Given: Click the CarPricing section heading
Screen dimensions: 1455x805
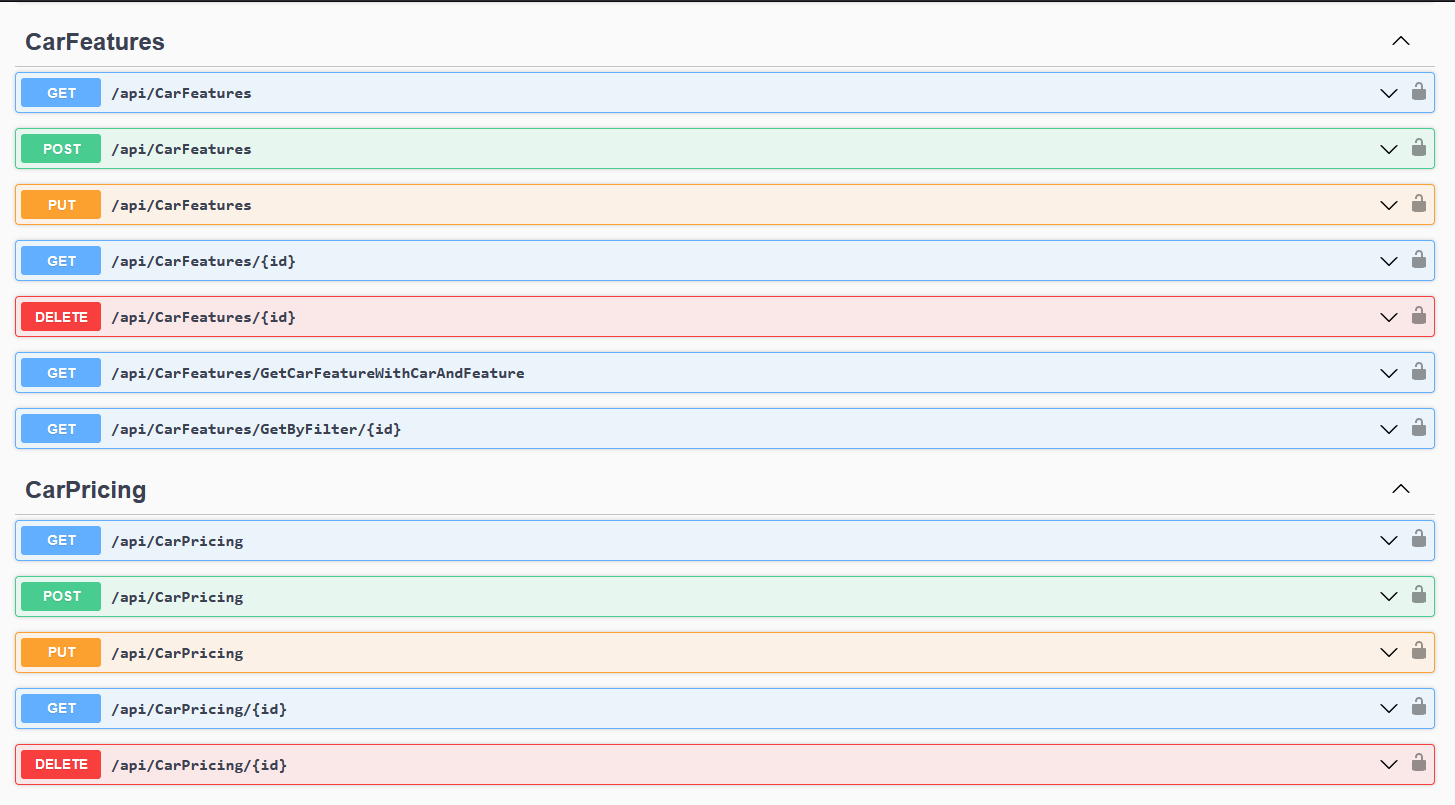Looking at the screenshot, I should 86,490.
